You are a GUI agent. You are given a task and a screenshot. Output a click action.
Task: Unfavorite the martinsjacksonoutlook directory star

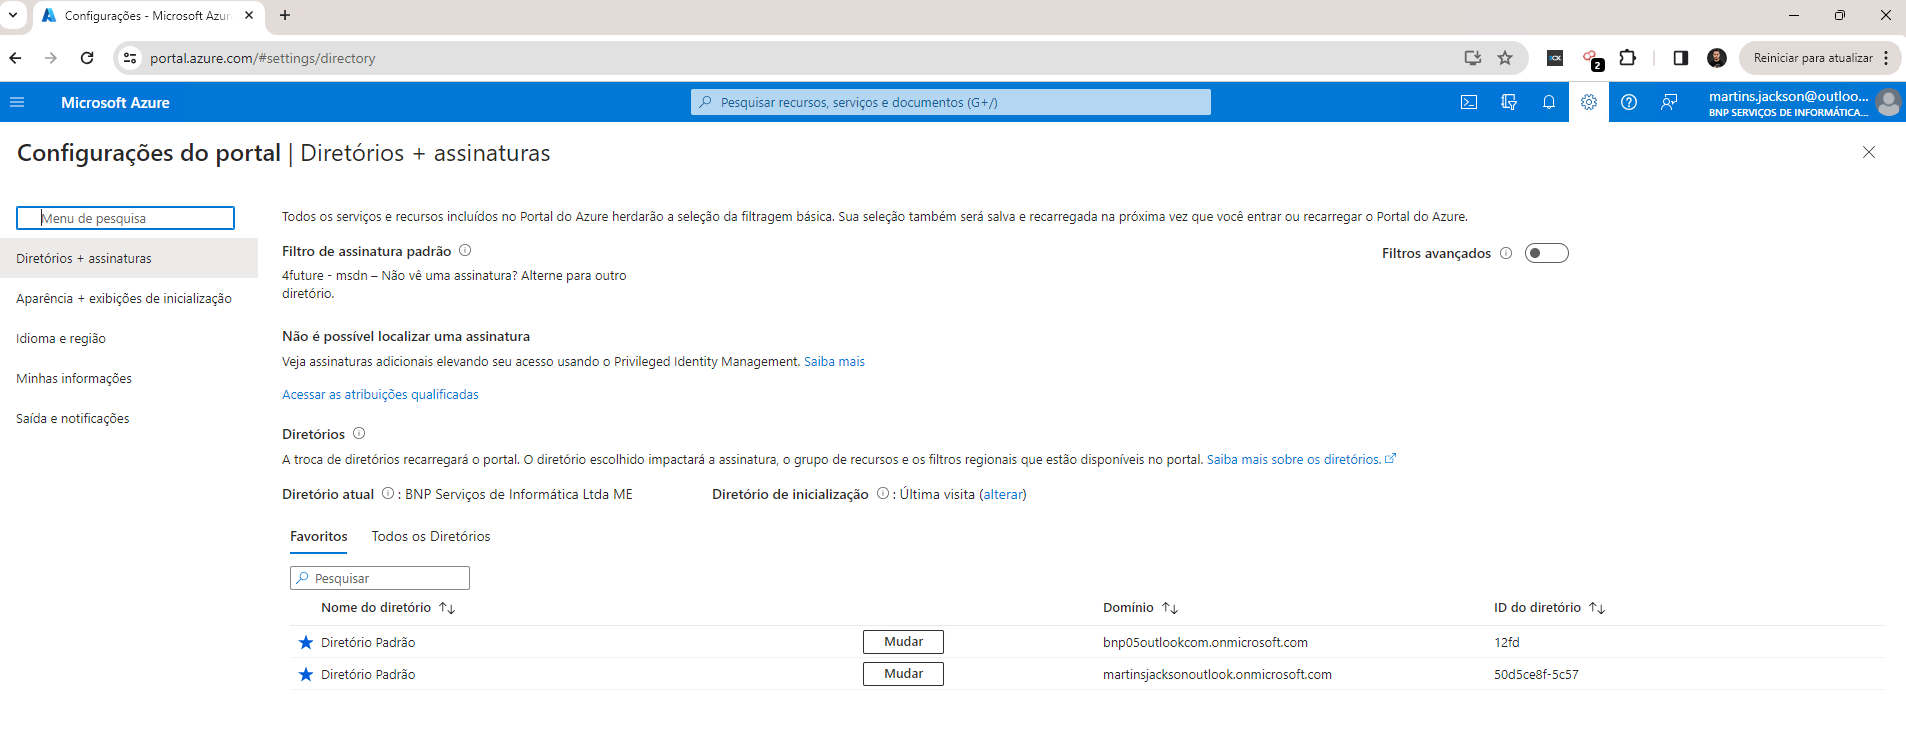click(306, 674)
